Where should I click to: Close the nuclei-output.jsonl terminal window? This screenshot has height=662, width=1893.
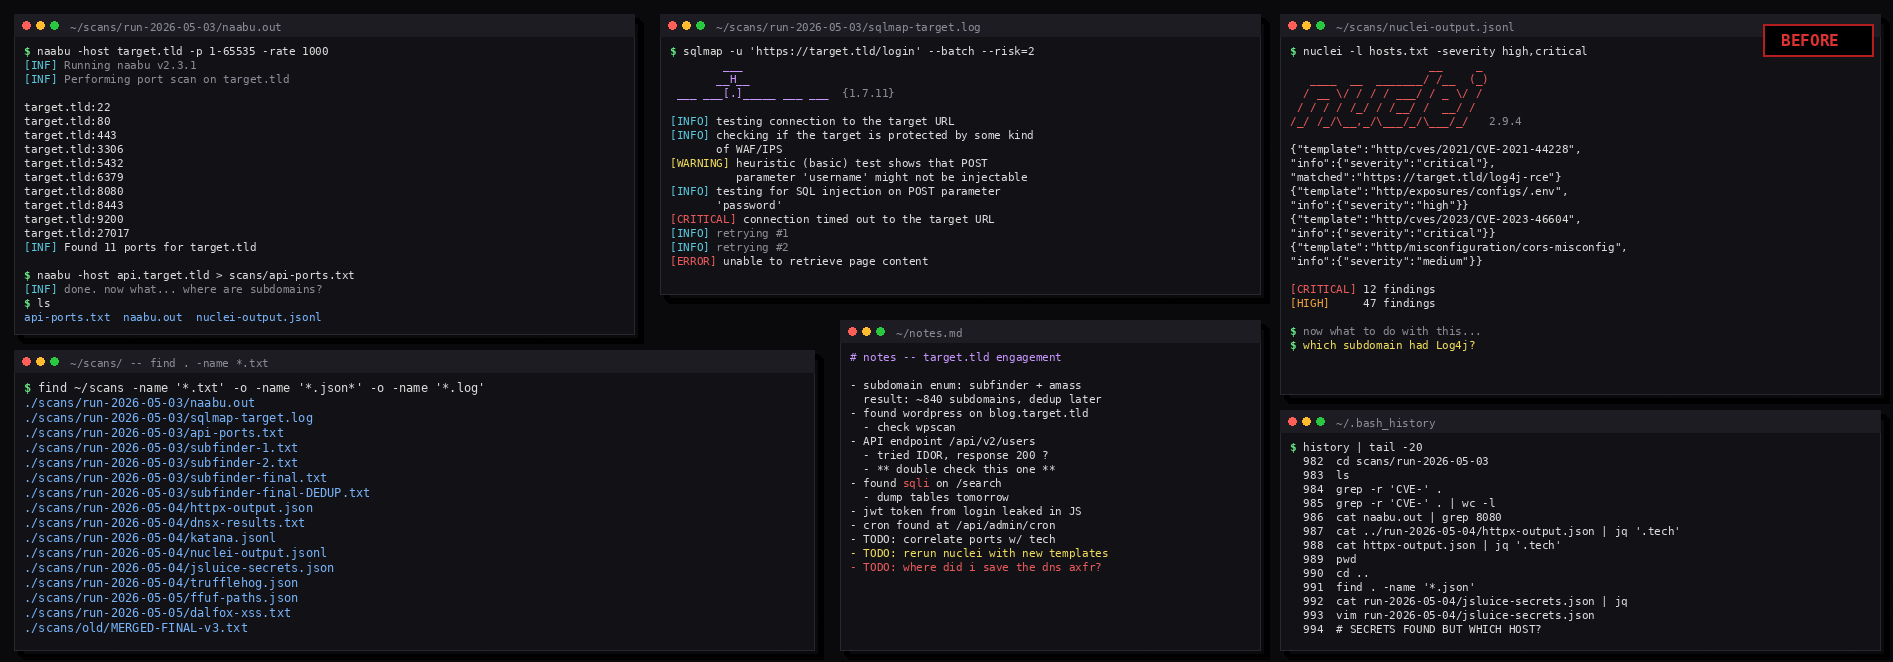point(1293,26)
